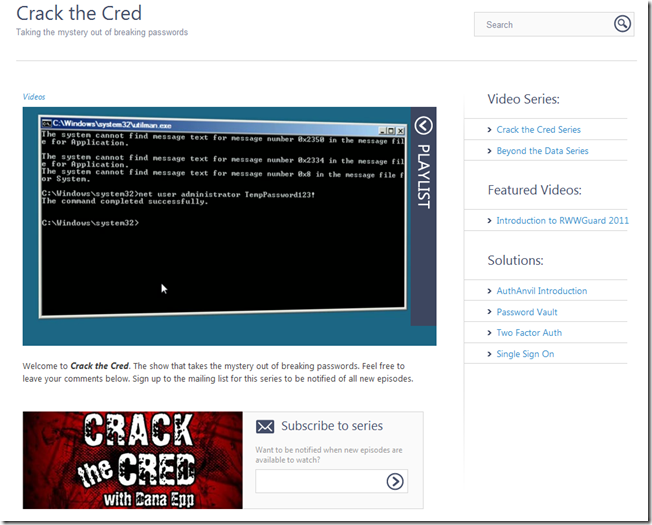652x525 pixels.
Task: Open the Beyond the Data Series link
Action: click(x=542, y=151)
